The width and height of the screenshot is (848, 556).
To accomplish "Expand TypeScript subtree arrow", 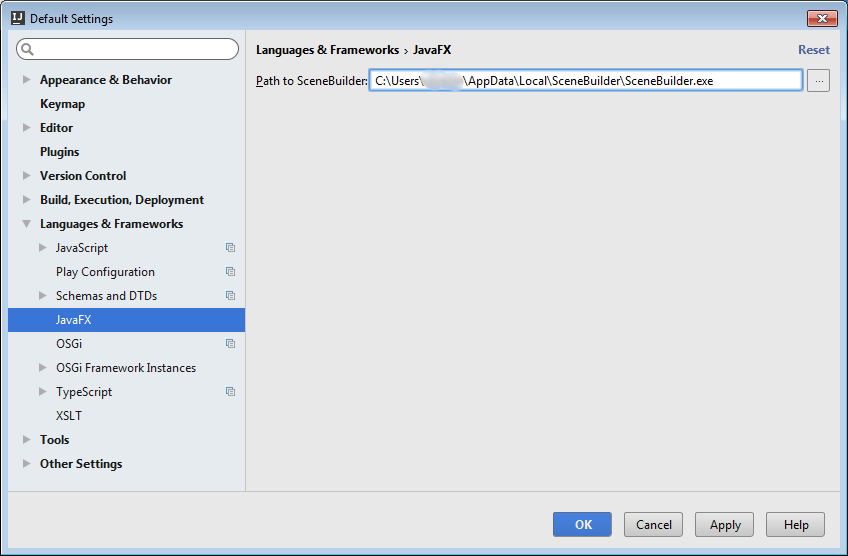I will pos(42,392).
